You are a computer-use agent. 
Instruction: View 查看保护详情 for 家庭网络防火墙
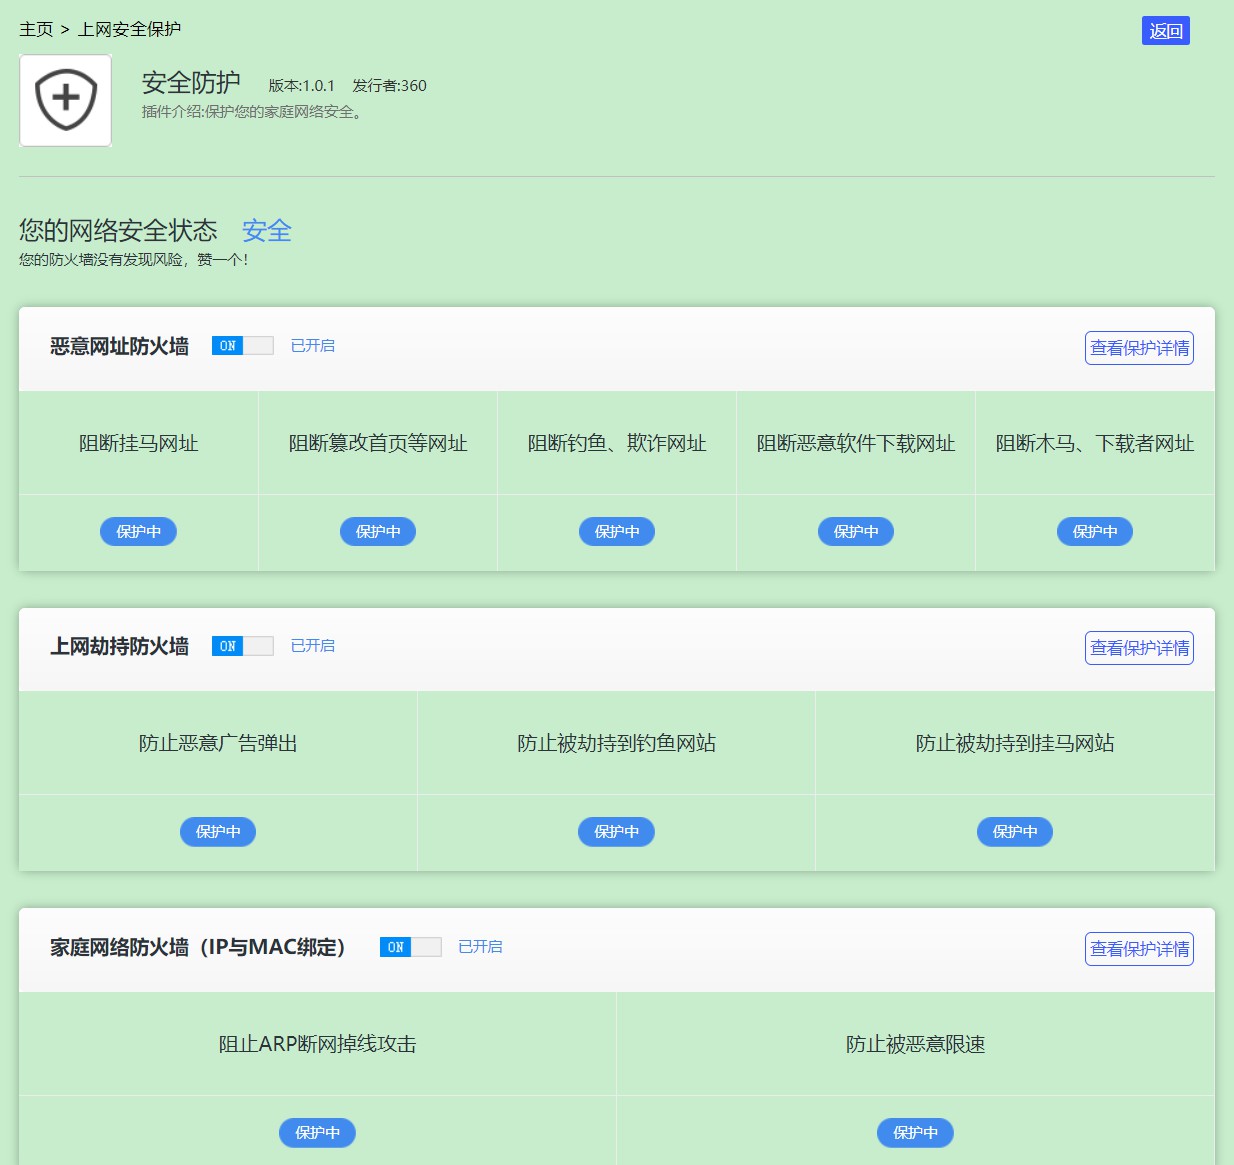coord(1139,949)
